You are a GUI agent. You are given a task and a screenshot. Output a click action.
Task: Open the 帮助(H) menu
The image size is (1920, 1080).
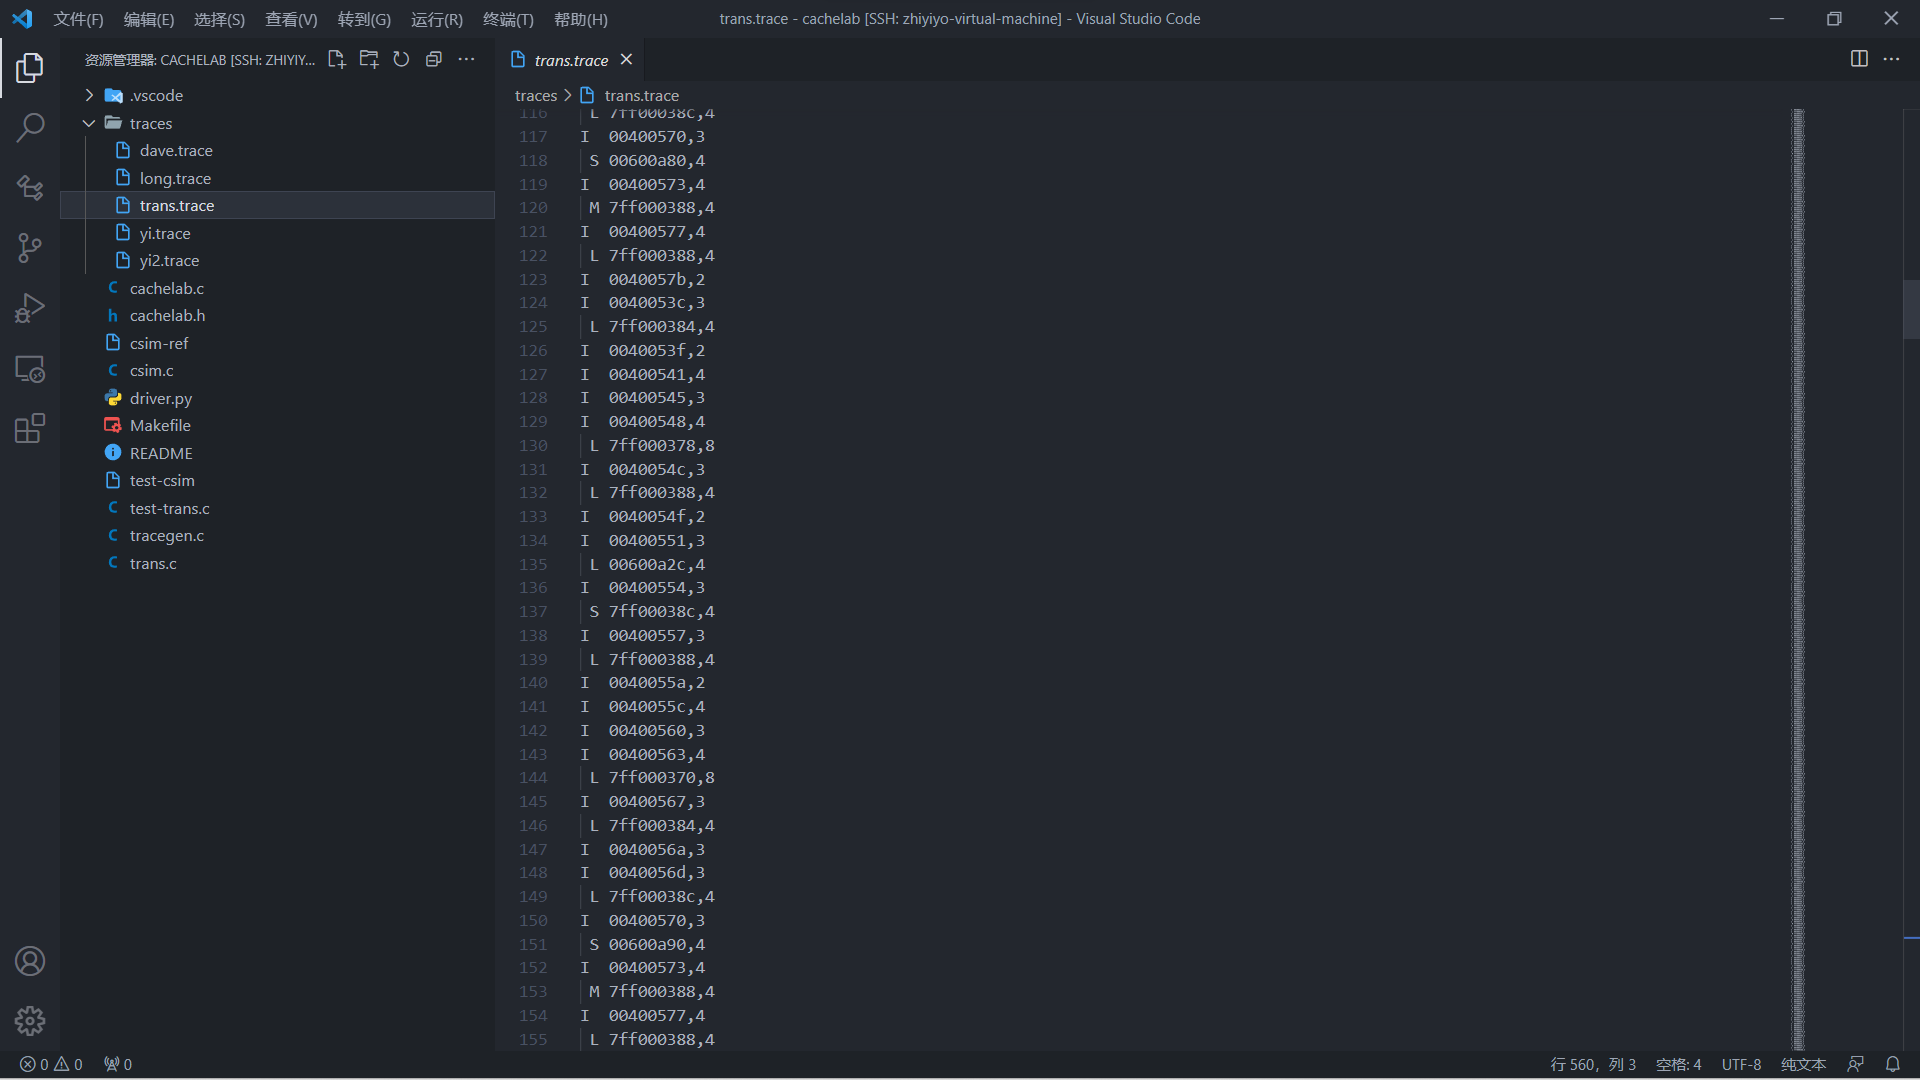click(x=581, y=19)
